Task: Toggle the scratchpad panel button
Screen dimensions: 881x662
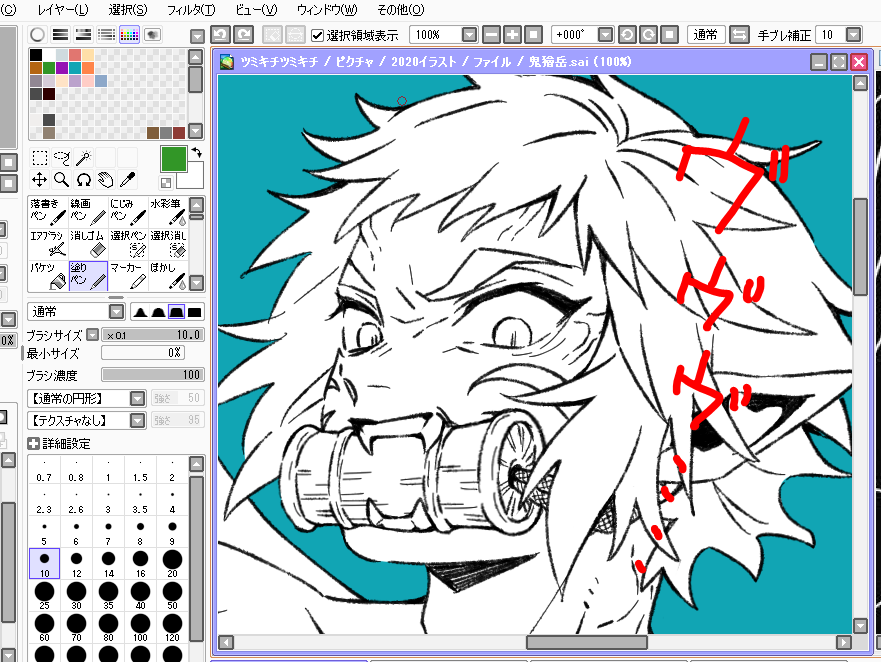Action: click(x=152, y=35)
